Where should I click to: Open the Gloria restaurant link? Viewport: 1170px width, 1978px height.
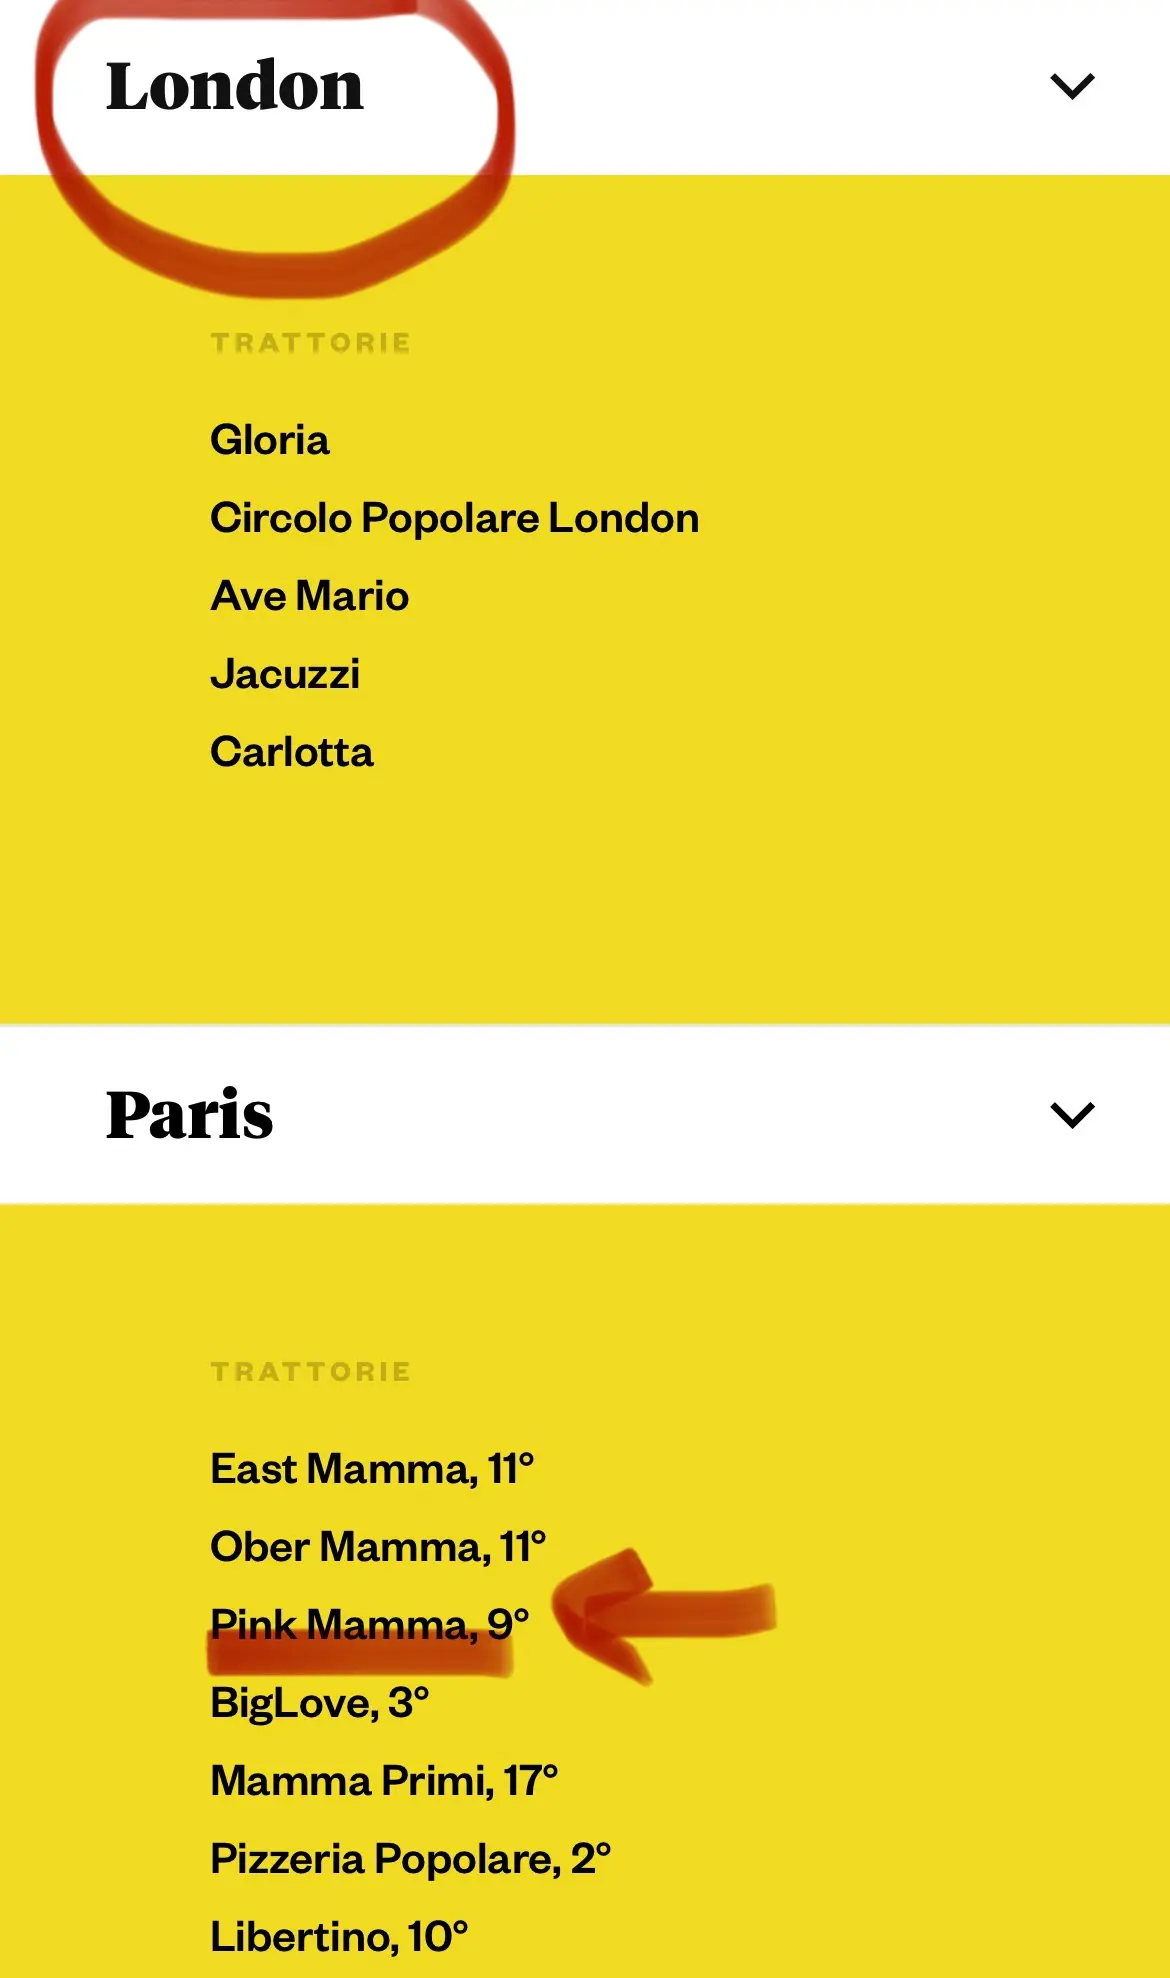point(270,440)
